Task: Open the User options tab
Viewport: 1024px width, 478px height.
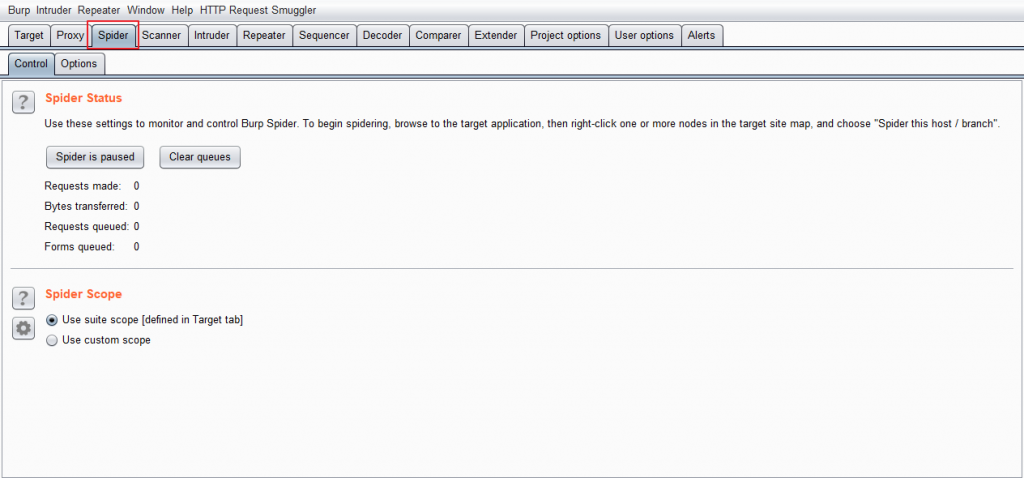Action: tap(644, 35)
